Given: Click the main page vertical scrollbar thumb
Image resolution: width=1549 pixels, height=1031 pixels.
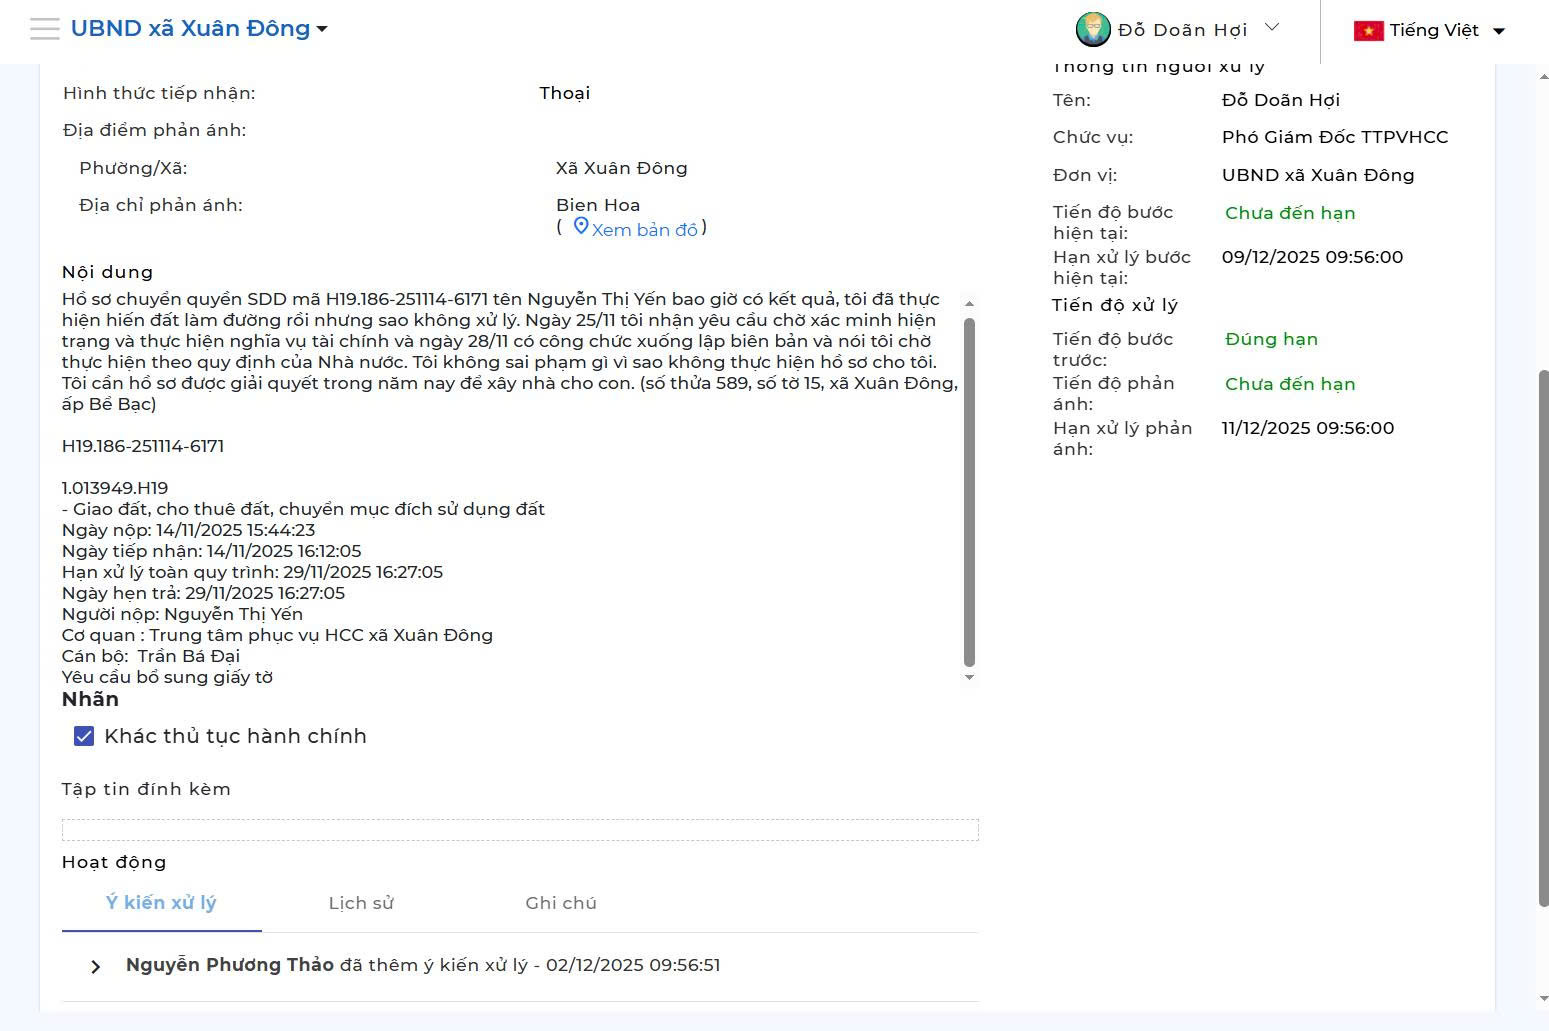Looking at the screenshot, I should click(1543, 638).
